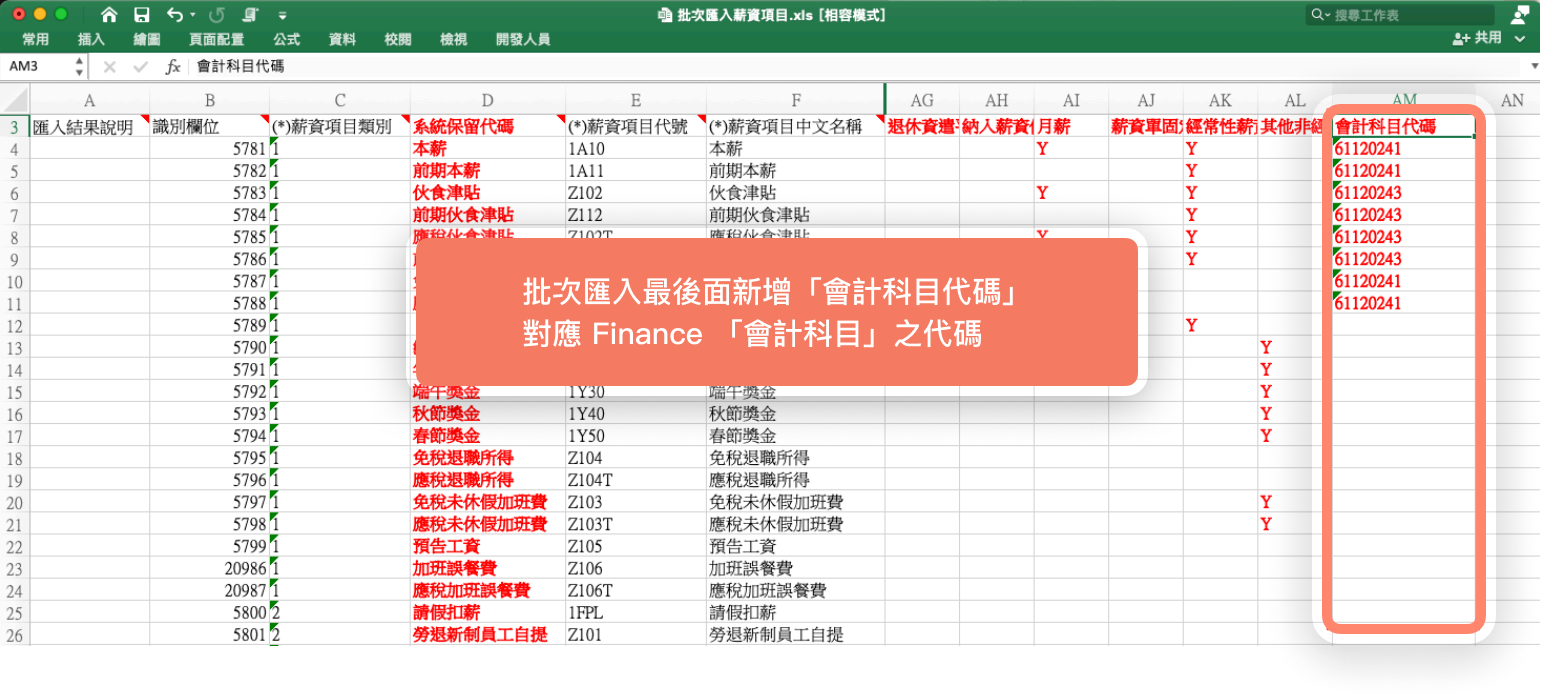This screenshot has height=700, width=1544.
Task: Click the print document icon in quick toolbar
Action: (250, 15)
